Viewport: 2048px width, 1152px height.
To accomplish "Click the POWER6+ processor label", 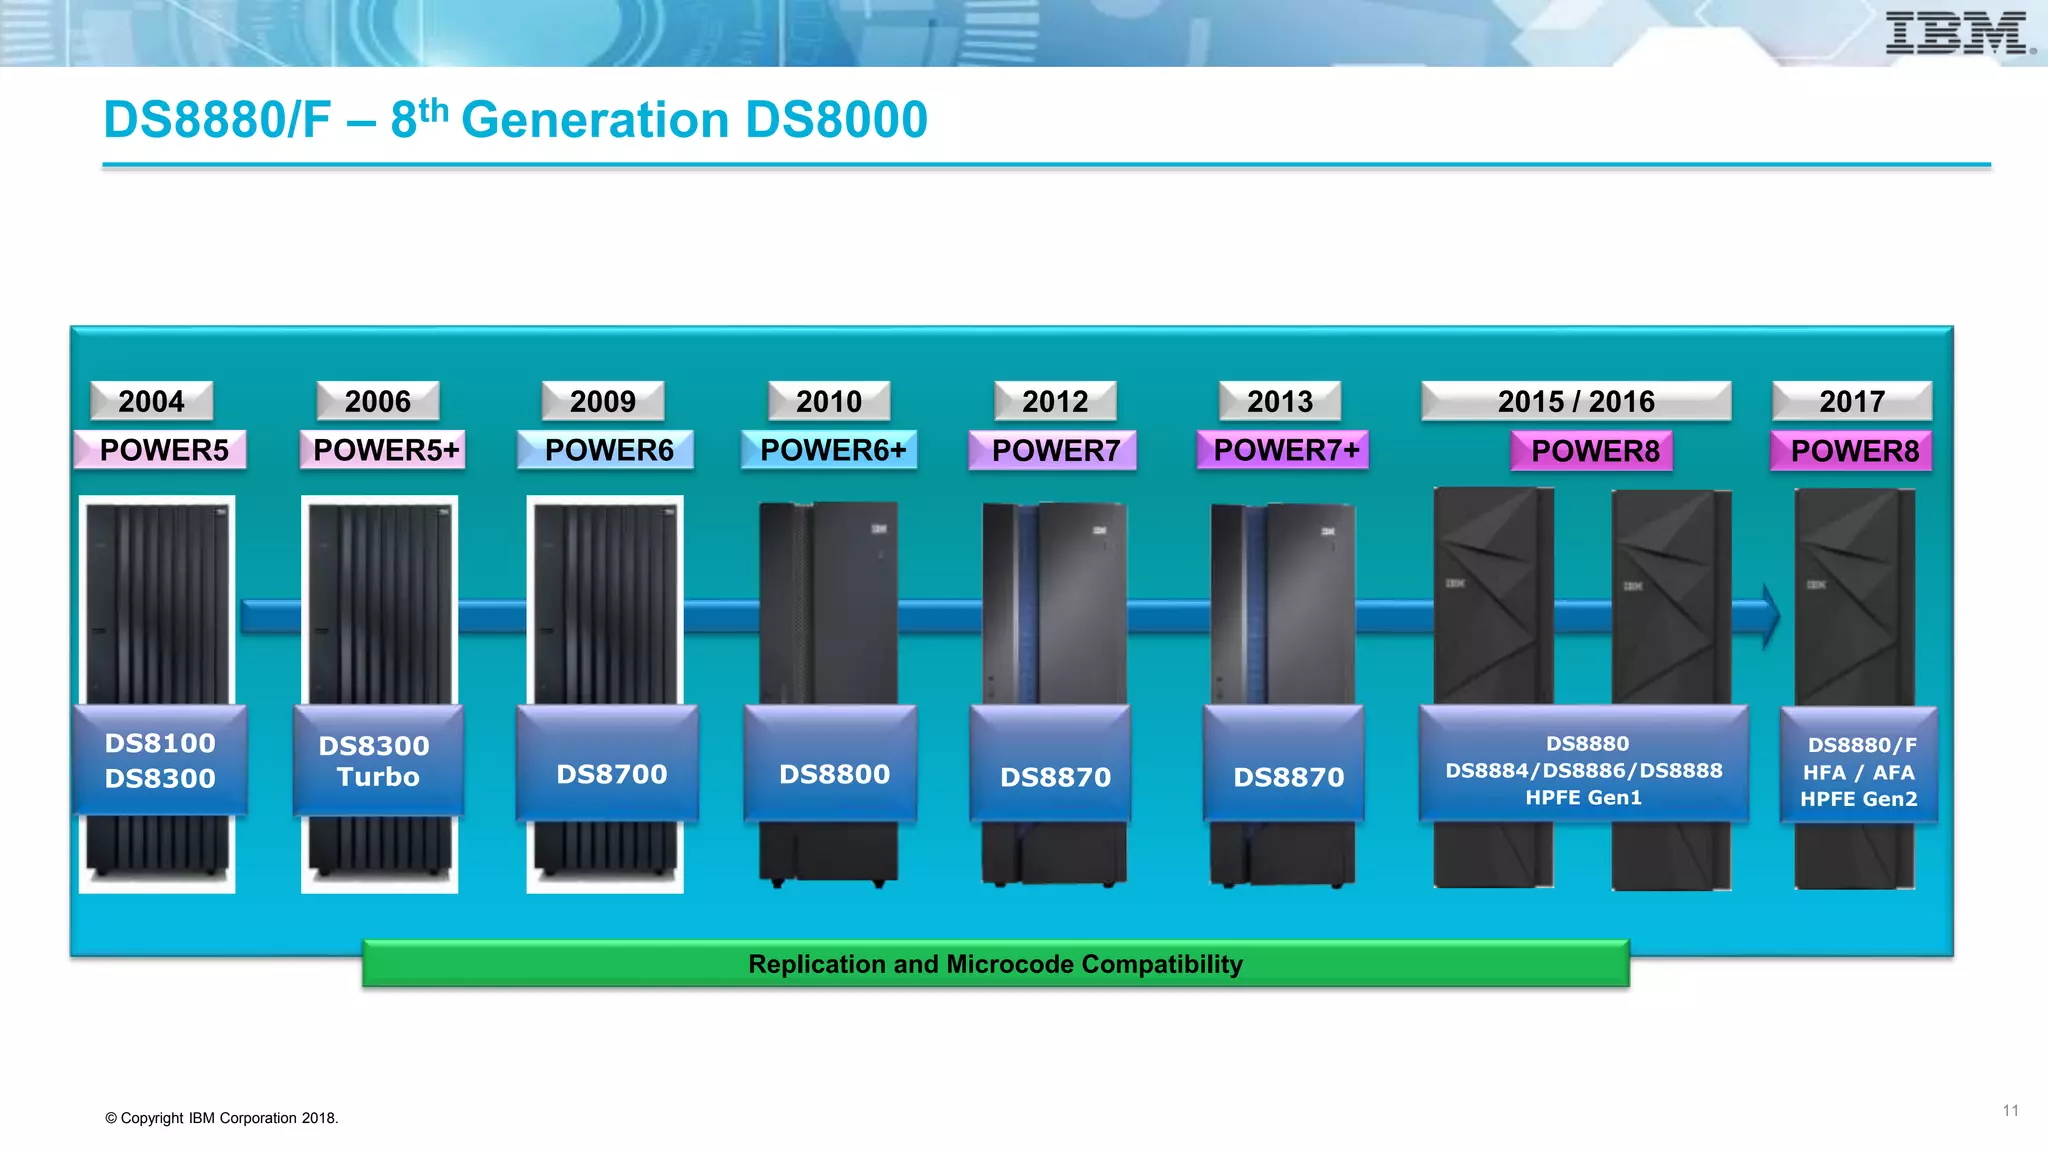I will tap(830, 450).
